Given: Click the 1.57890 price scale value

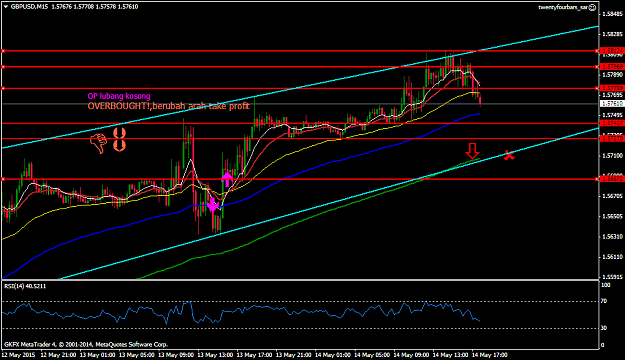Looking at the screenshot, I should pyautogui.click(x=612, y=75).
